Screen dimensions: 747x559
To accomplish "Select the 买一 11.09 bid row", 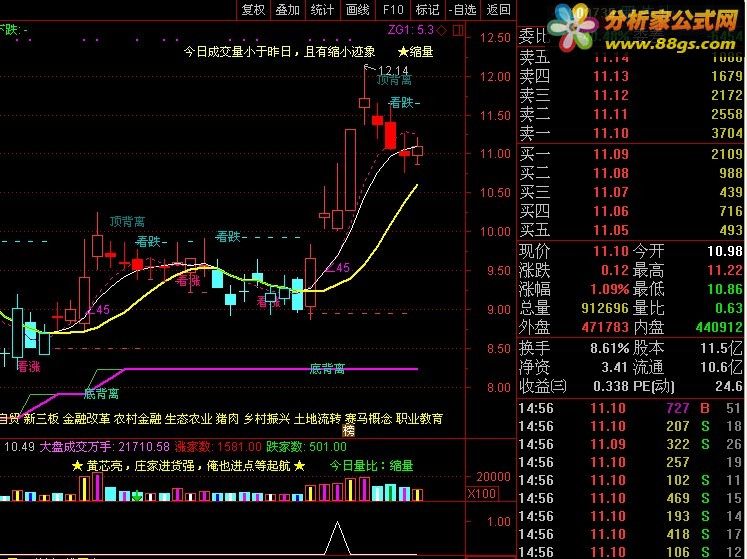I will tap(631, 154).
